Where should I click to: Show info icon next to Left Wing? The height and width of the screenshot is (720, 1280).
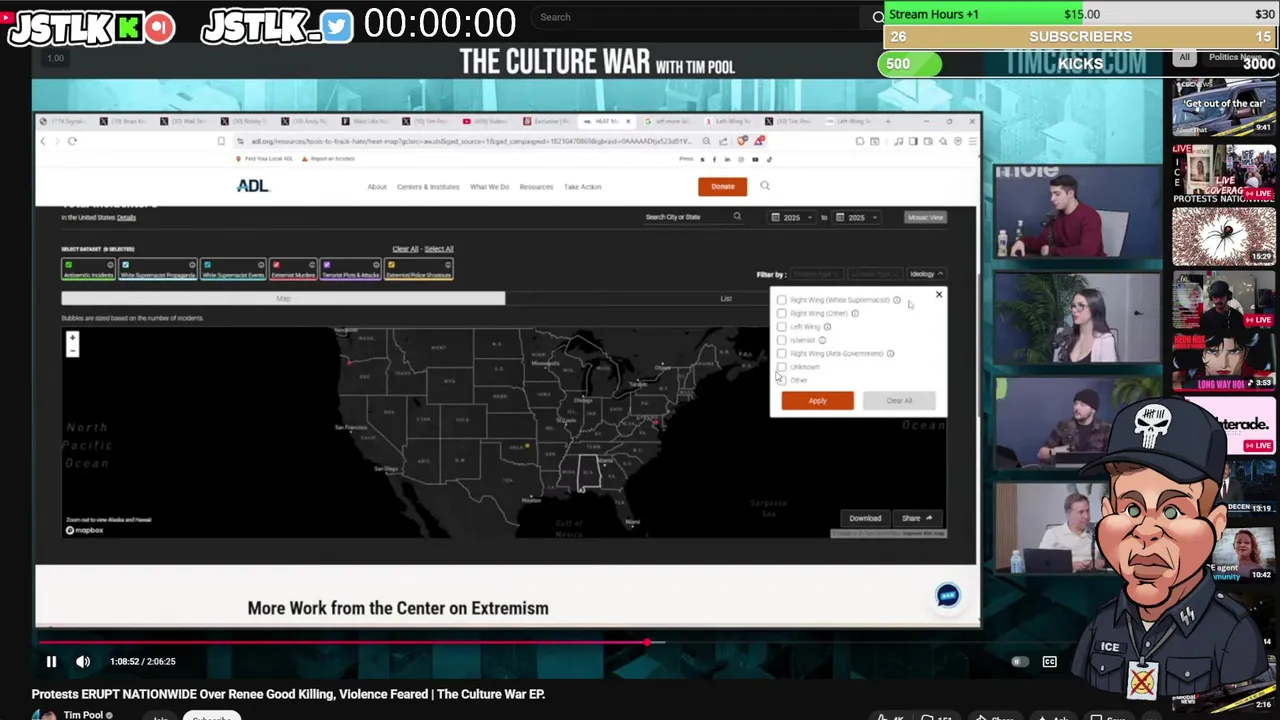click(827, 327)
